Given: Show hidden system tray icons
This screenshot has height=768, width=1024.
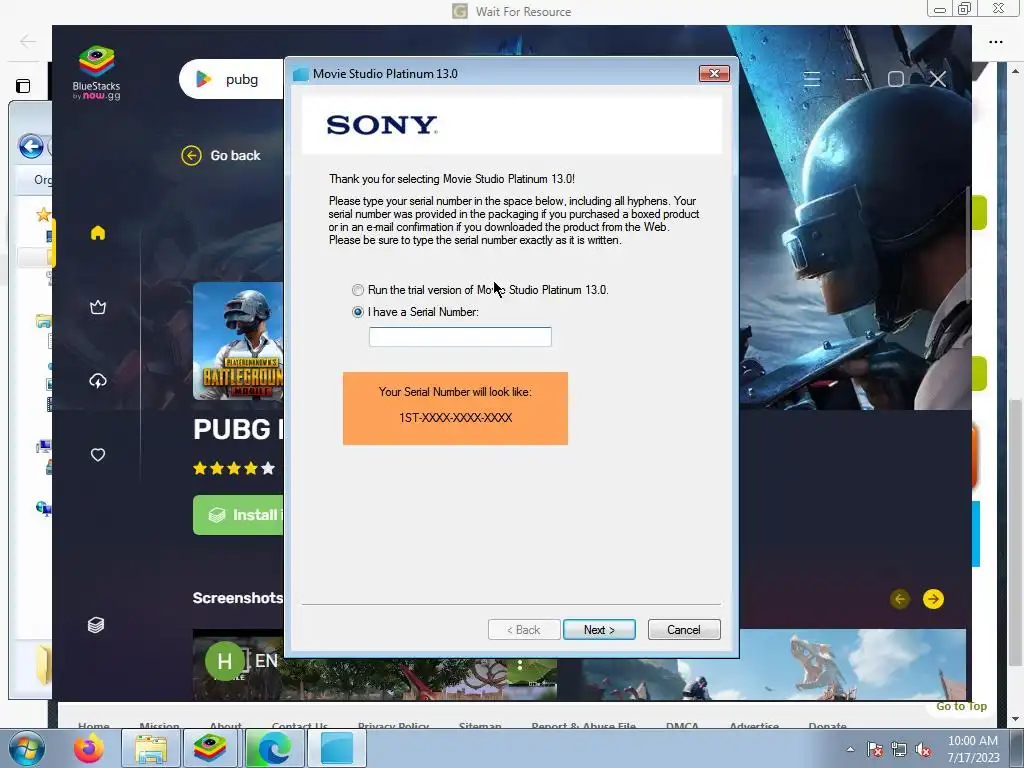Looking at the screenshot, I should click(x=850, y=749).
